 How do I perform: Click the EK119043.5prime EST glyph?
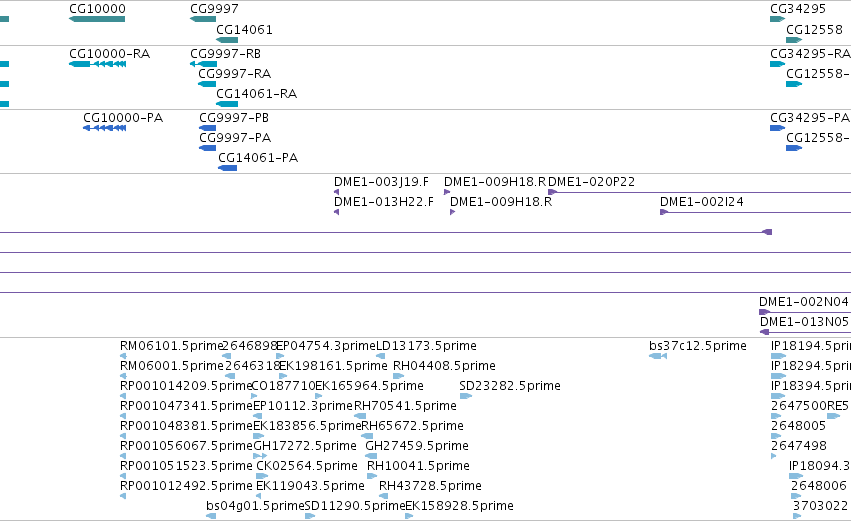coord(258,496)
